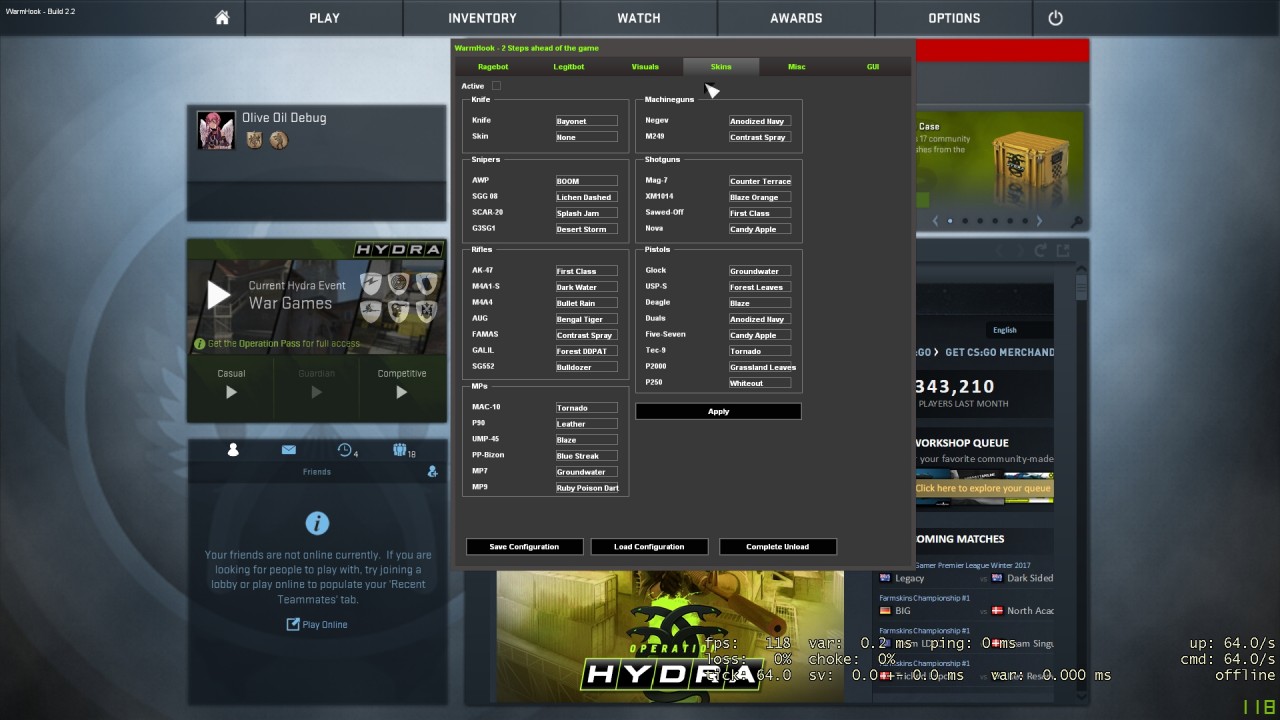Click the power quit icon
This screenshot has width=1280, height=720.
pos(1055,18)
